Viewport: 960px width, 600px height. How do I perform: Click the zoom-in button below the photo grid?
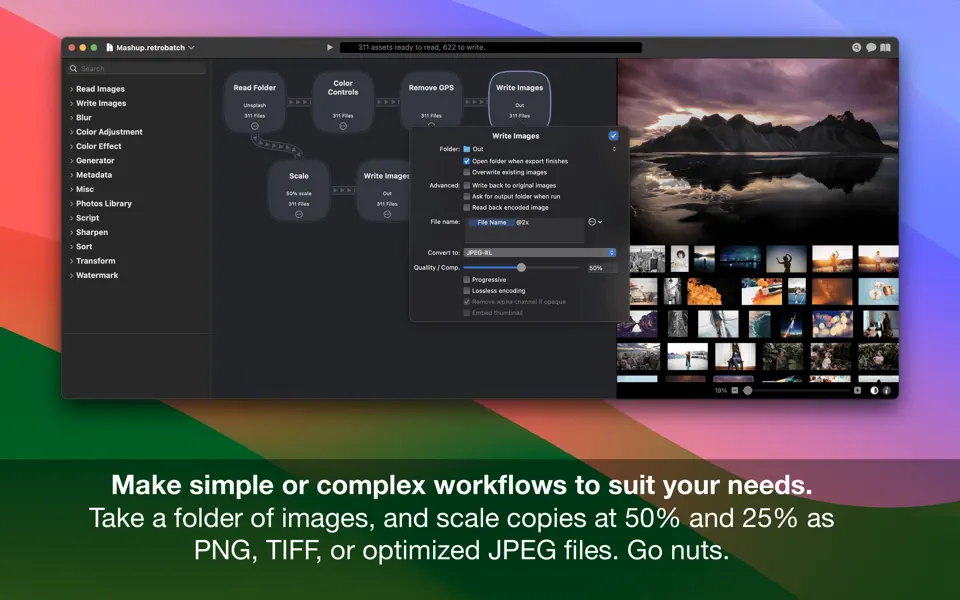coord(857,392)
